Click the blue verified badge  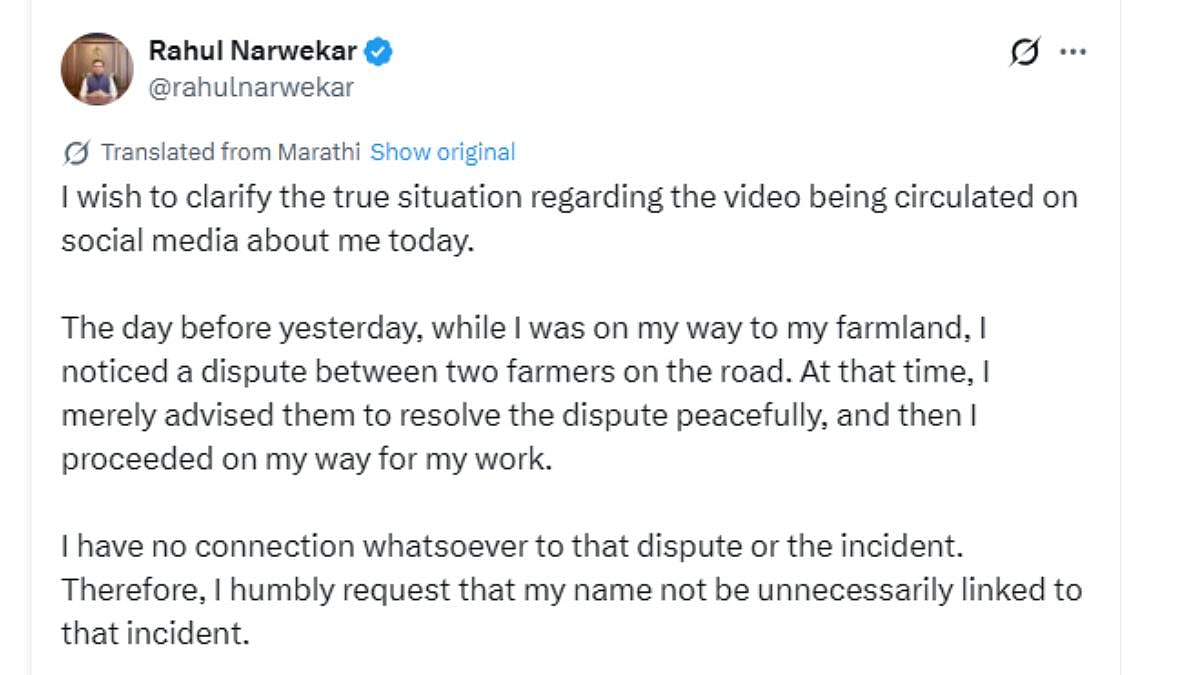coord(378,51)
